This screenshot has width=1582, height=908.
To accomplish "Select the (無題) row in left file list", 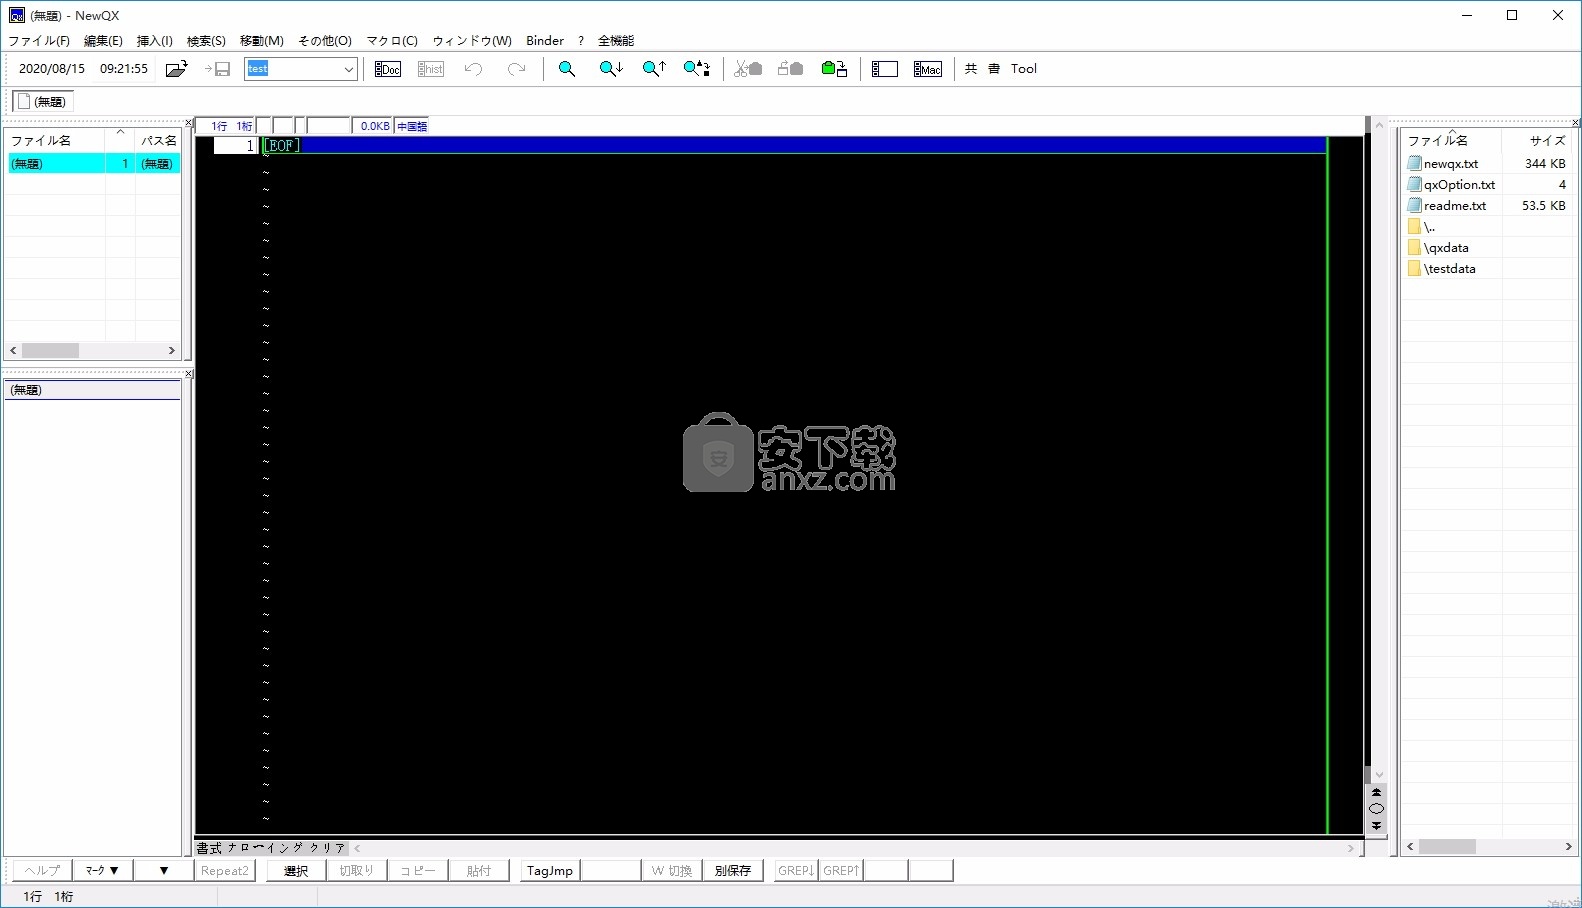I will click(94, 163).
